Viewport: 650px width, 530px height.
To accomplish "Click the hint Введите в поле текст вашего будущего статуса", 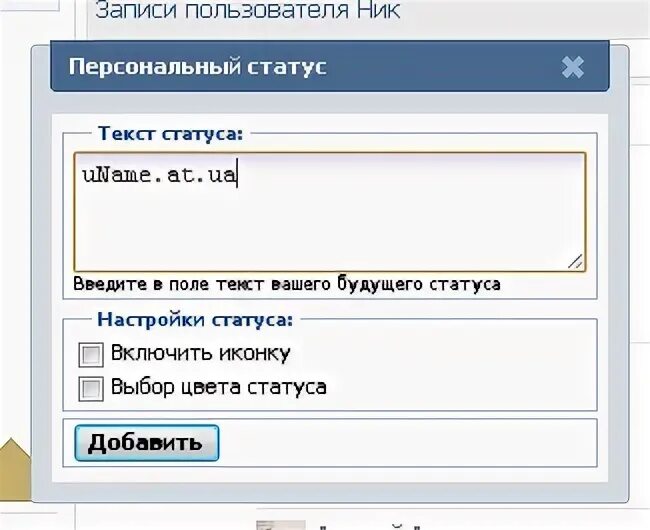I will [287, 285].
